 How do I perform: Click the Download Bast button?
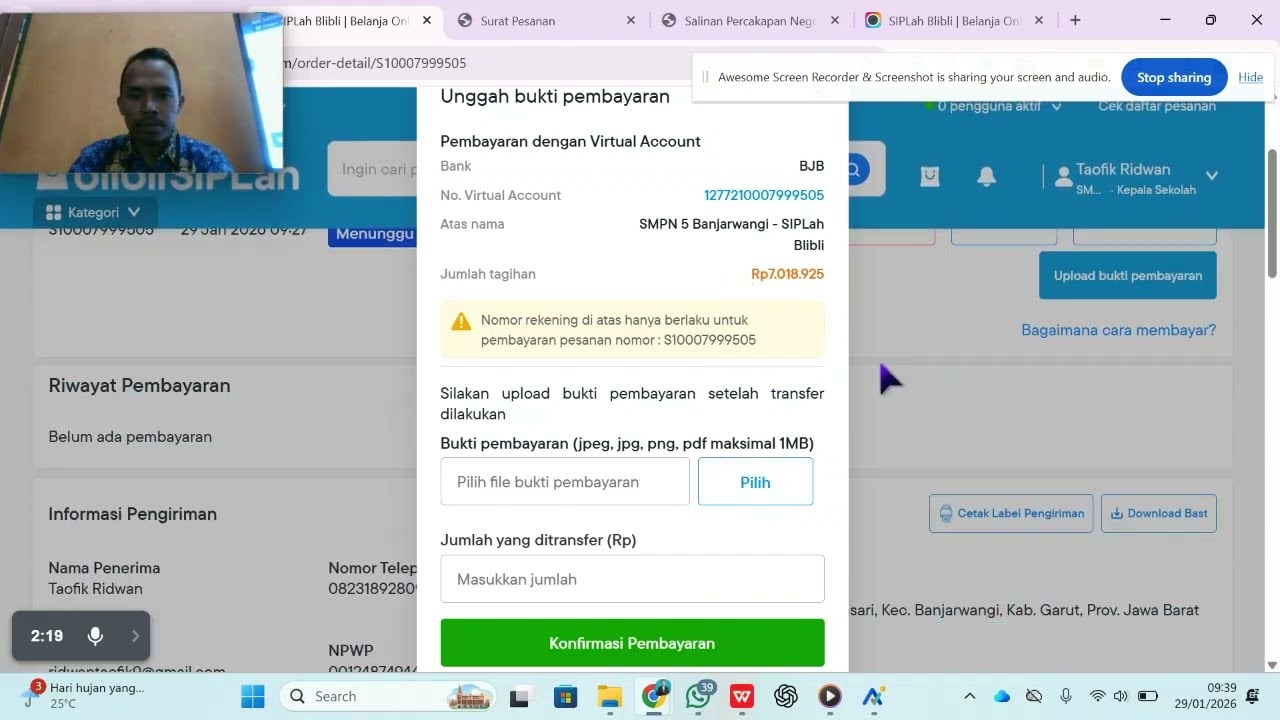1159,513
